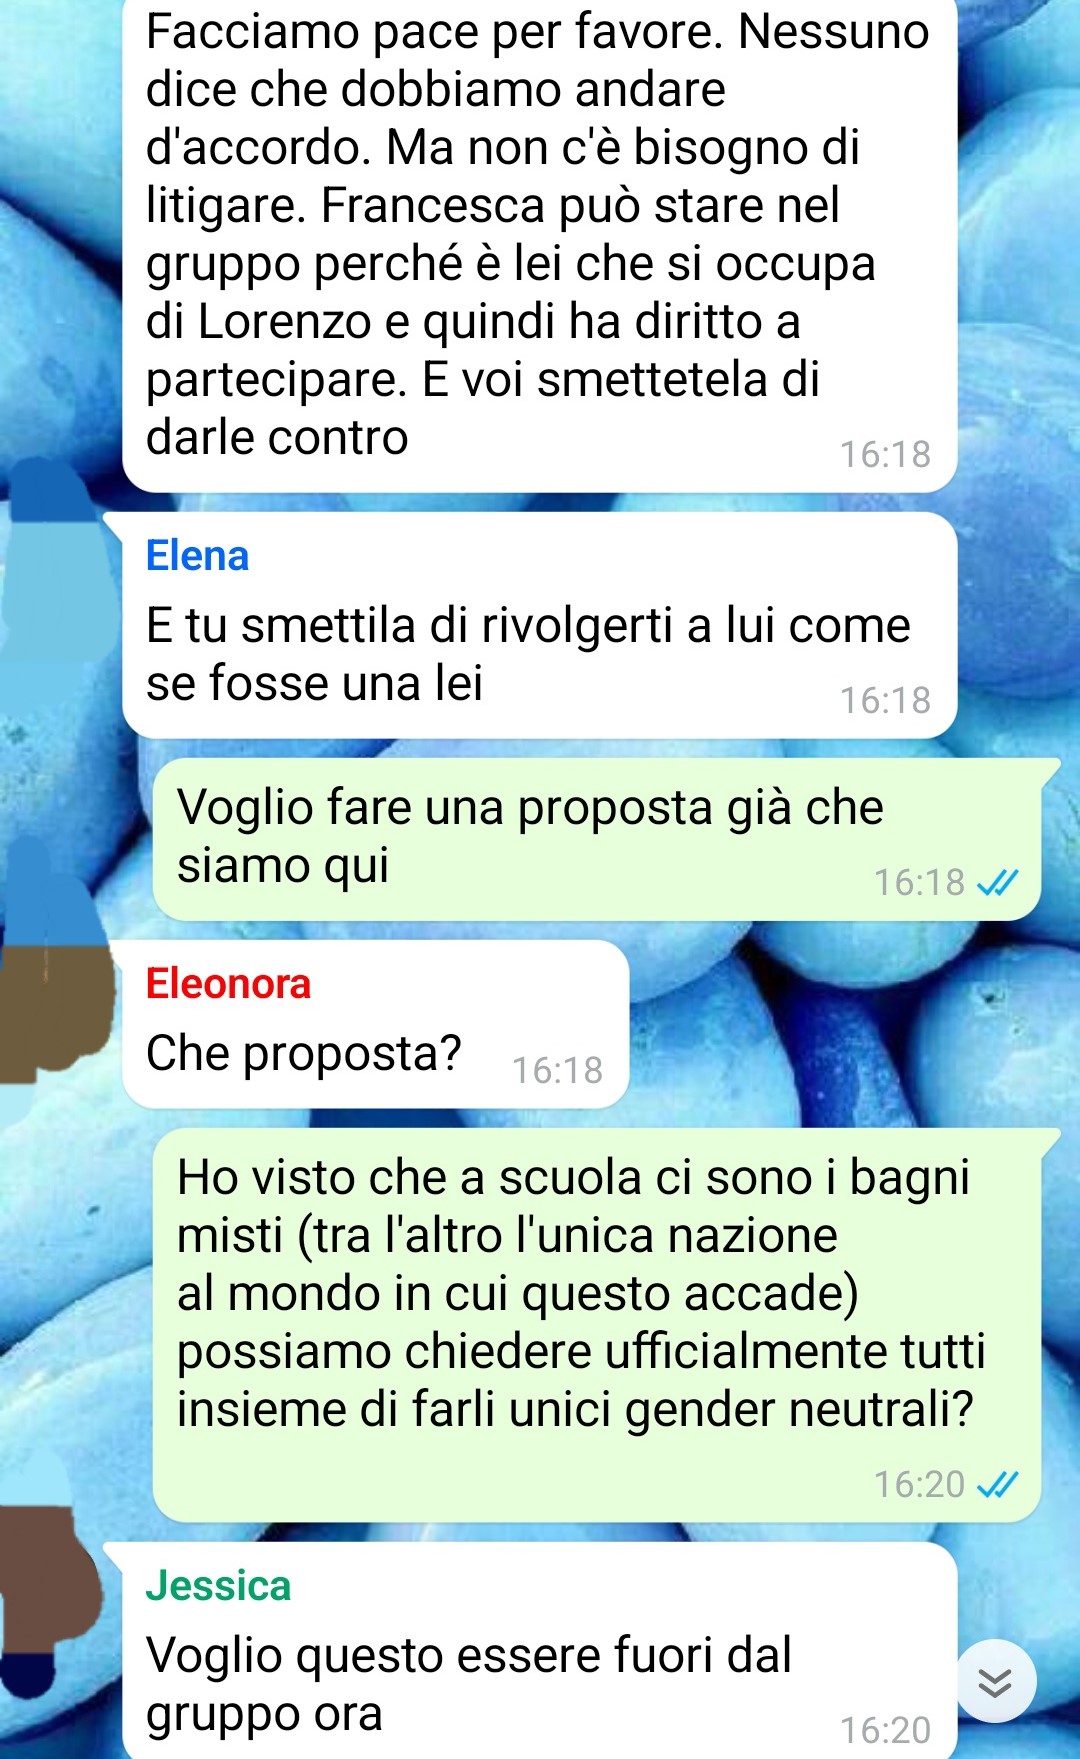Tap the 16:18 timestamp on Elena's message
This screenshot has width=1080, height=1759.
click(x=885, y=701)
